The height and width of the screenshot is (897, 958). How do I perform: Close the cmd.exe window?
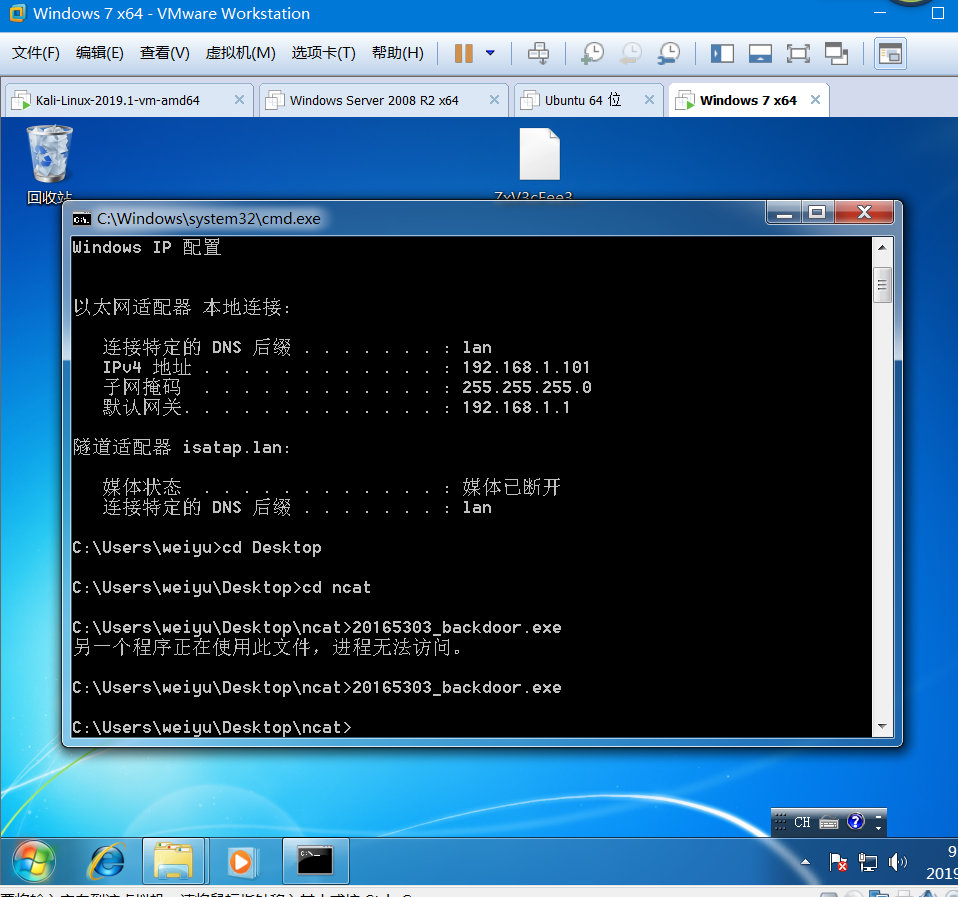click(864, 213)
